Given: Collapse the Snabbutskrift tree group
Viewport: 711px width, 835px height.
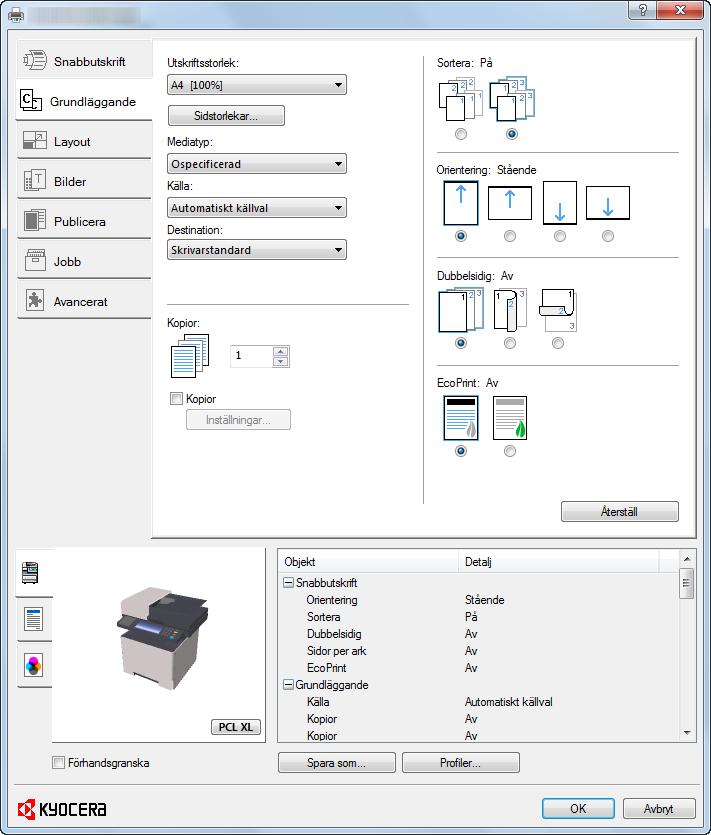Looking at the screenshot, I should tap(288, 583).
